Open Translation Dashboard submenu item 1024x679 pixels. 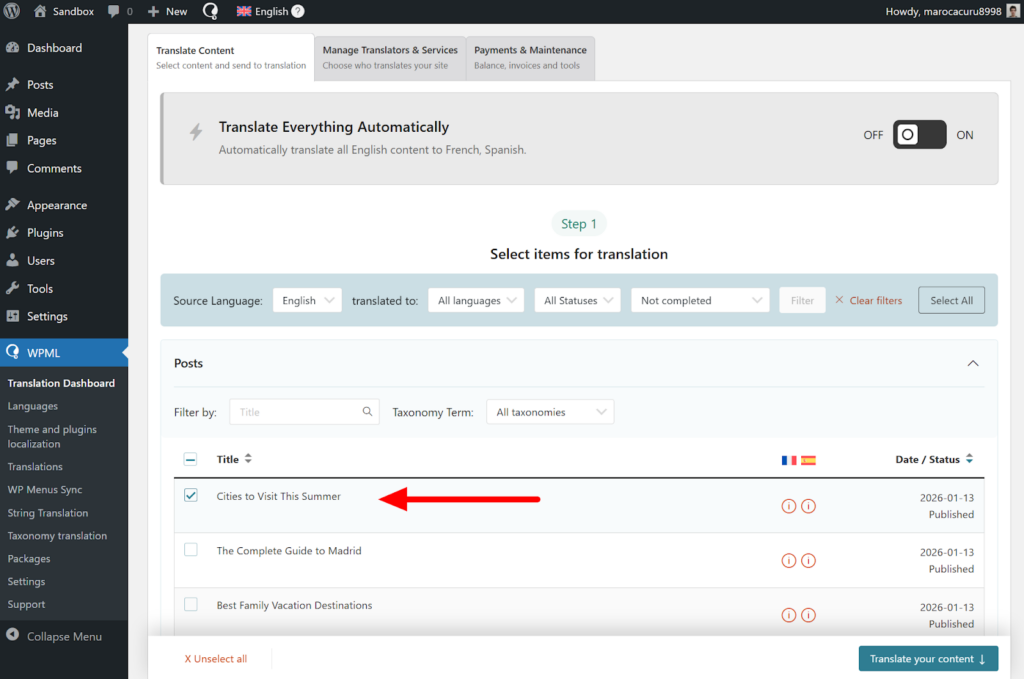point(61,383)
